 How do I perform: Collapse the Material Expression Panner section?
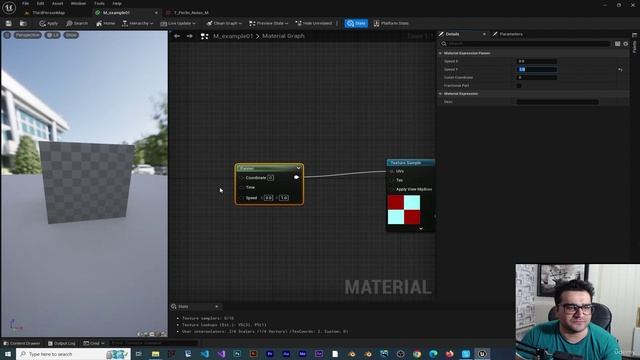(440, 53)
